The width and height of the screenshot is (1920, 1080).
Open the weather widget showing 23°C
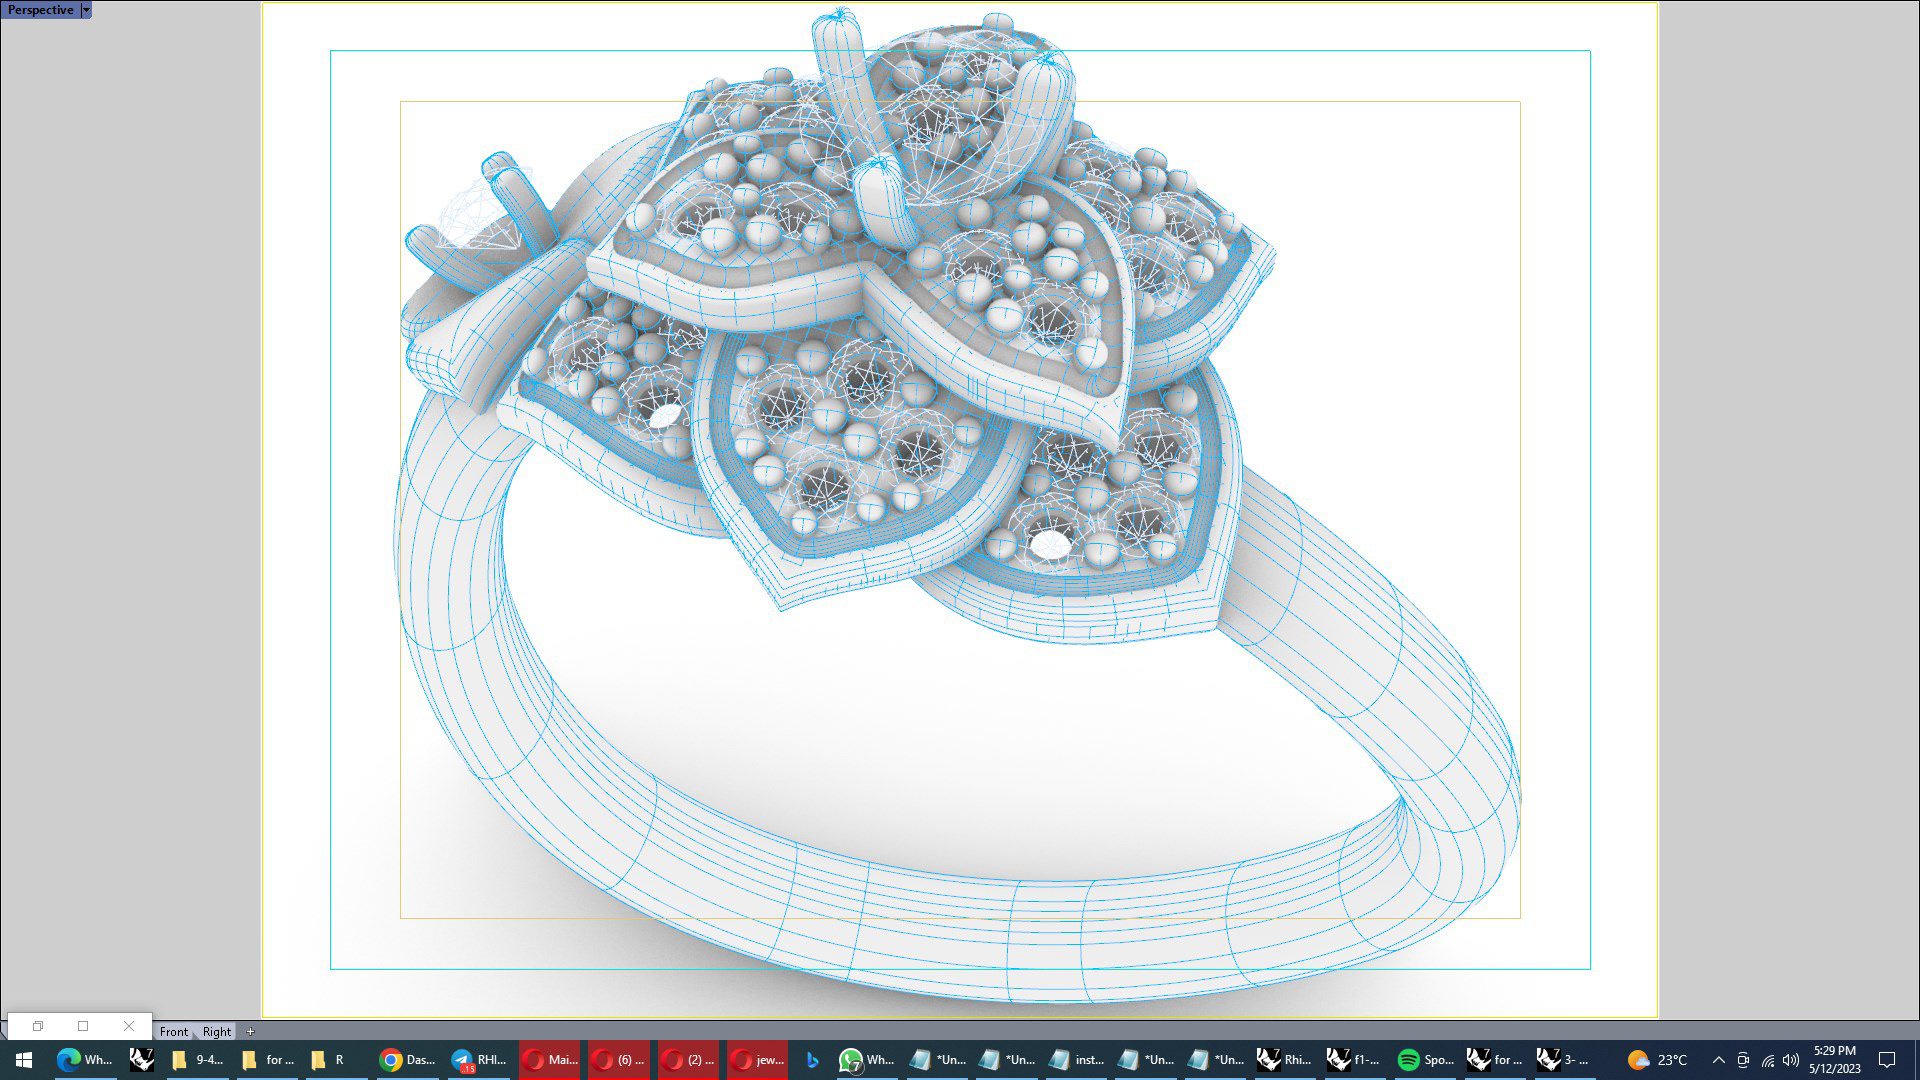(1657, 1060)
